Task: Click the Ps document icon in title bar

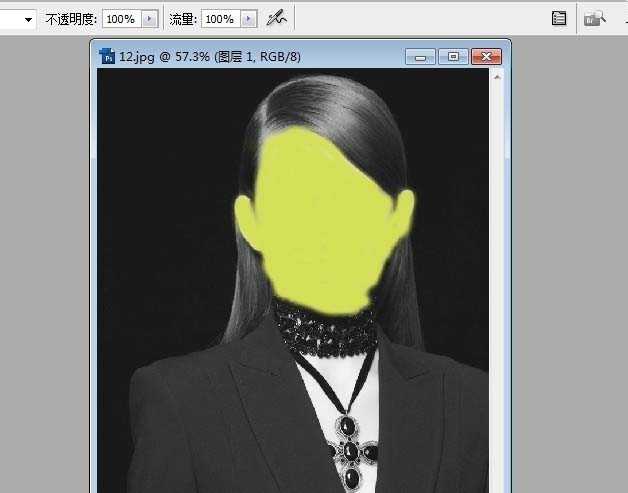Action: pos(107,56)
